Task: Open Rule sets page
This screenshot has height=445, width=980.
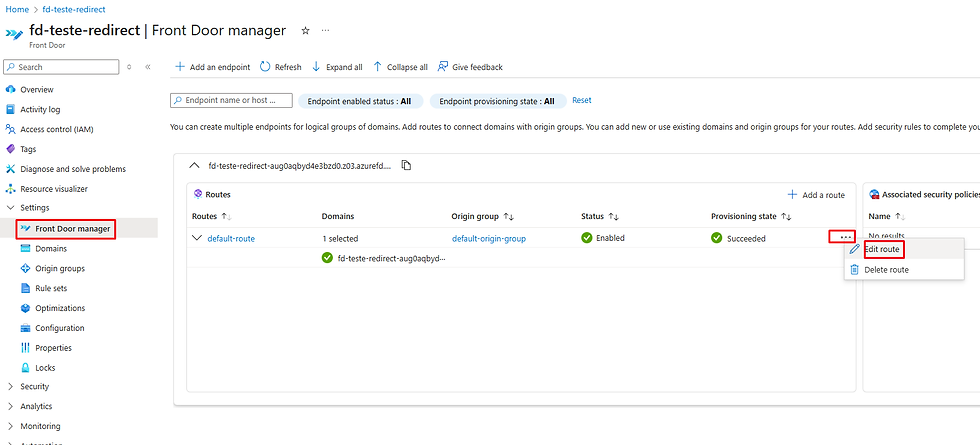Action: coord(51,288)
